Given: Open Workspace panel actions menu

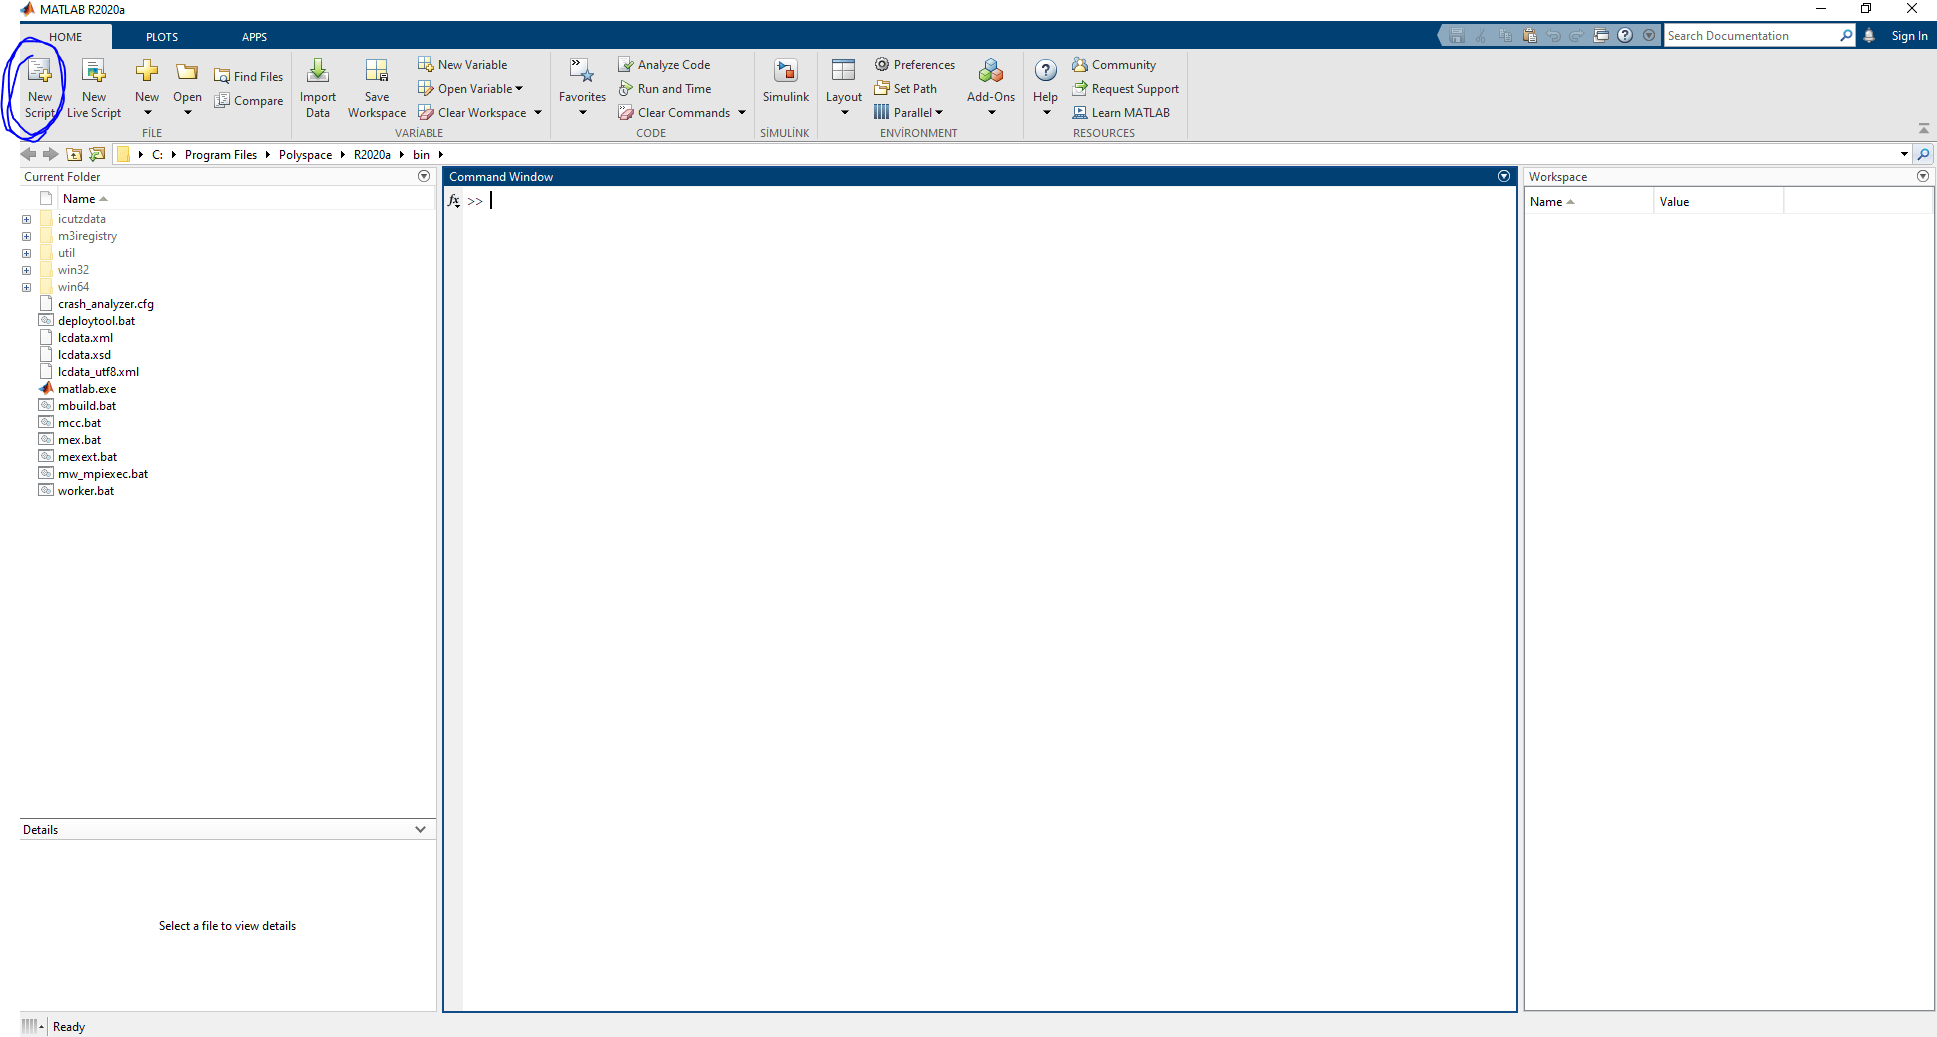Looking at the screenshot, I should 1923,176.
